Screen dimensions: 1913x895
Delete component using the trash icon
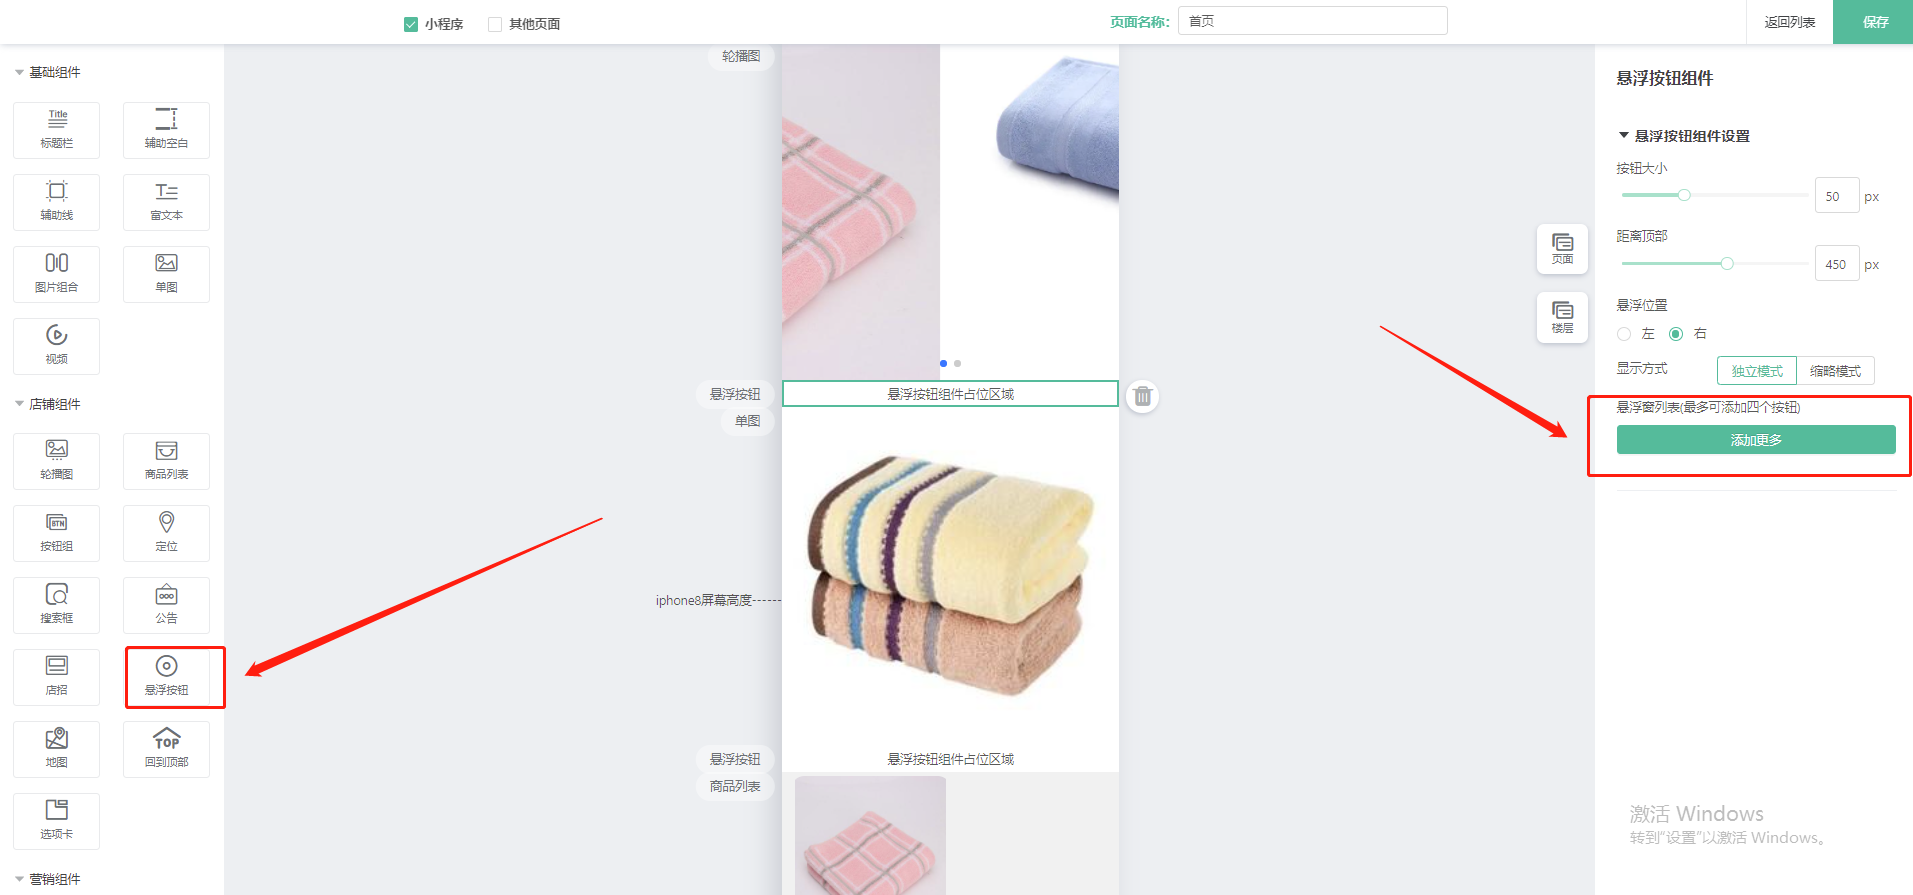pos(1142,397)
